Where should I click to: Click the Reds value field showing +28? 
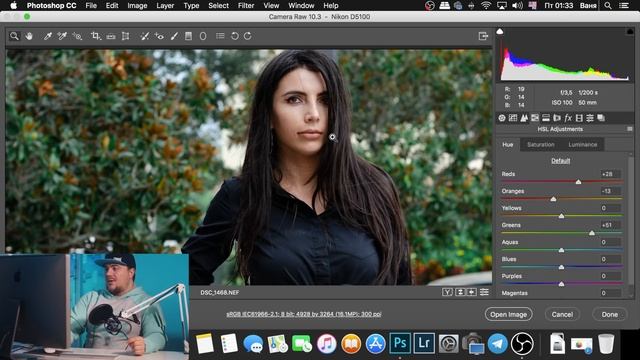click(x=610, y=174)
